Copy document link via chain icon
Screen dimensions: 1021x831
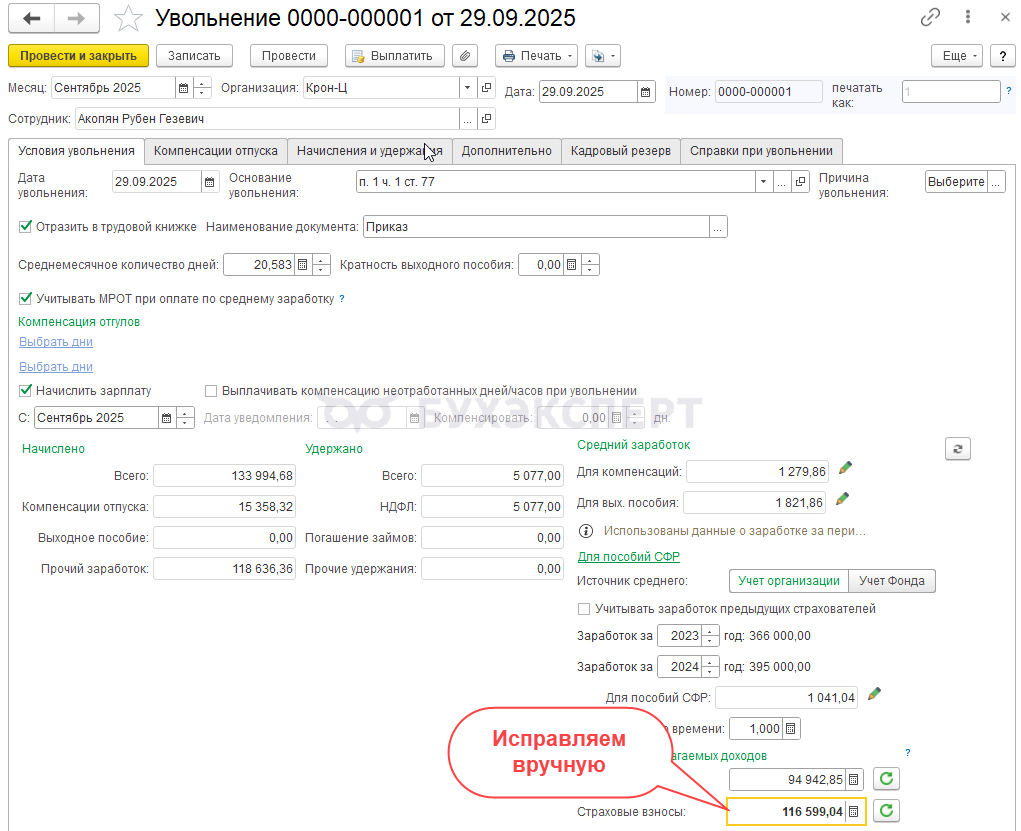(930, 18)
